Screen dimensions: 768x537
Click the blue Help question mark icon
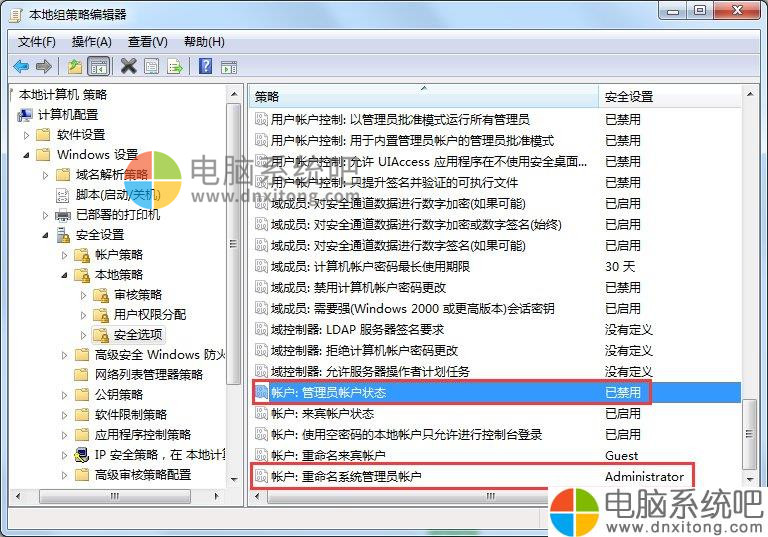pyautogui.click(x=205, y=66)
